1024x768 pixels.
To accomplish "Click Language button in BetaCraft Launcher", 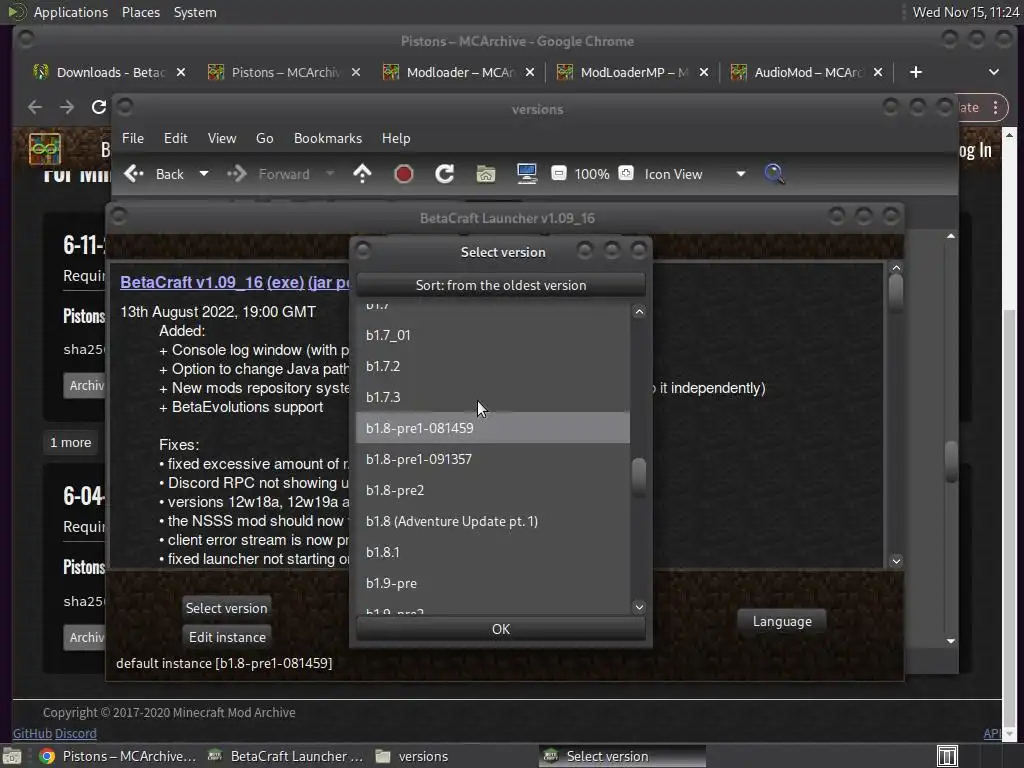I will coord(782,621).
